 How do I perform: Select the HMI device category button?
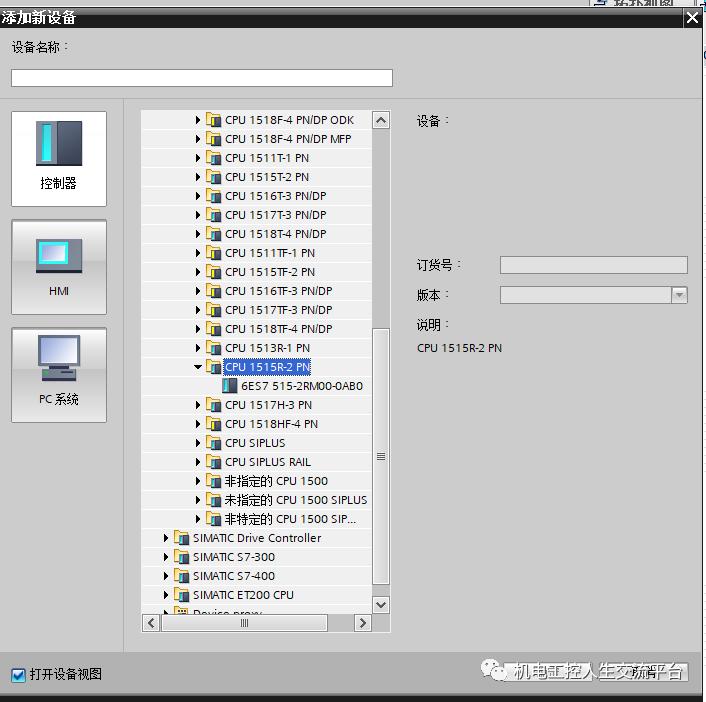coord(59,267)
